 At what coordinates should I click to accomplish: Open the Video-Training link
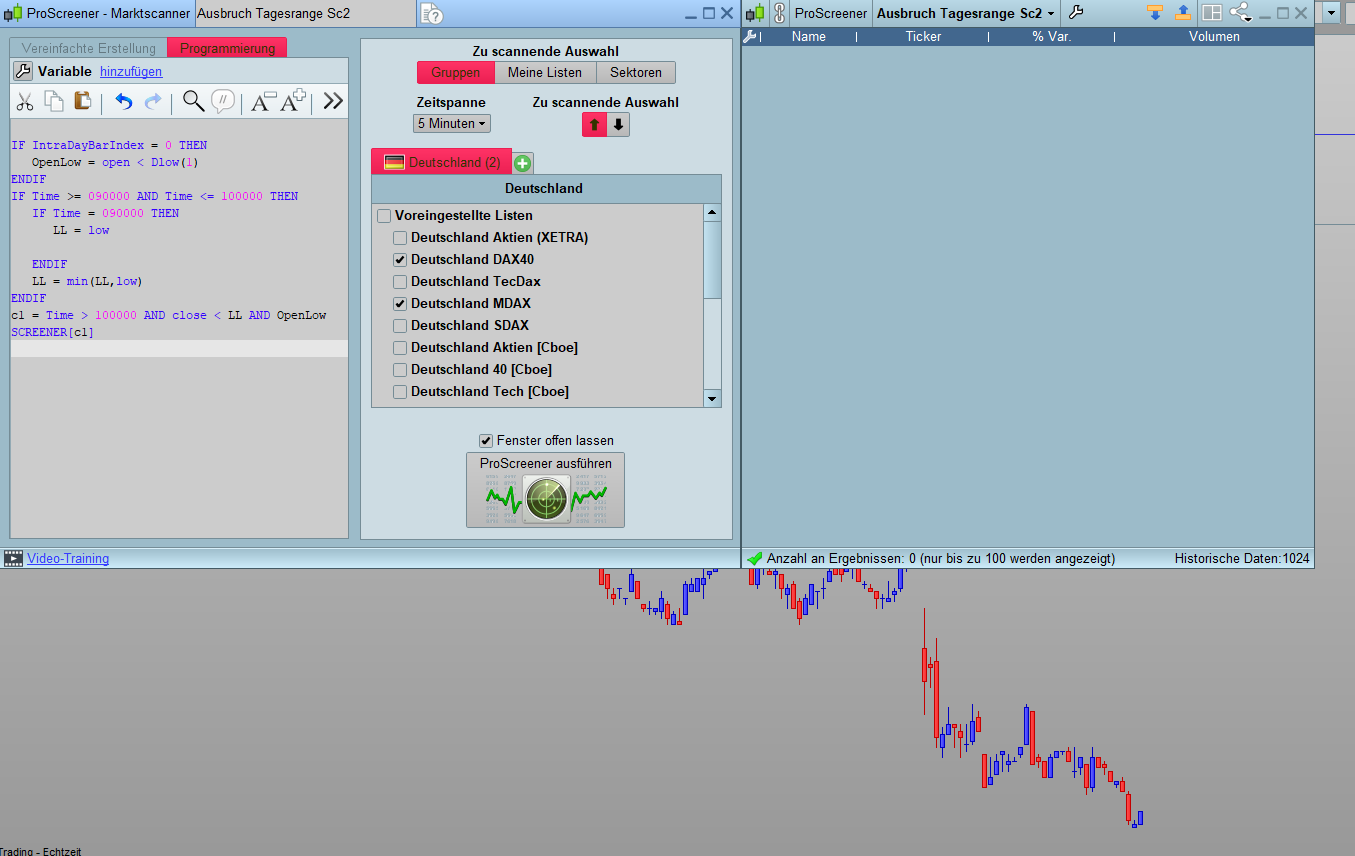point(68,559)
